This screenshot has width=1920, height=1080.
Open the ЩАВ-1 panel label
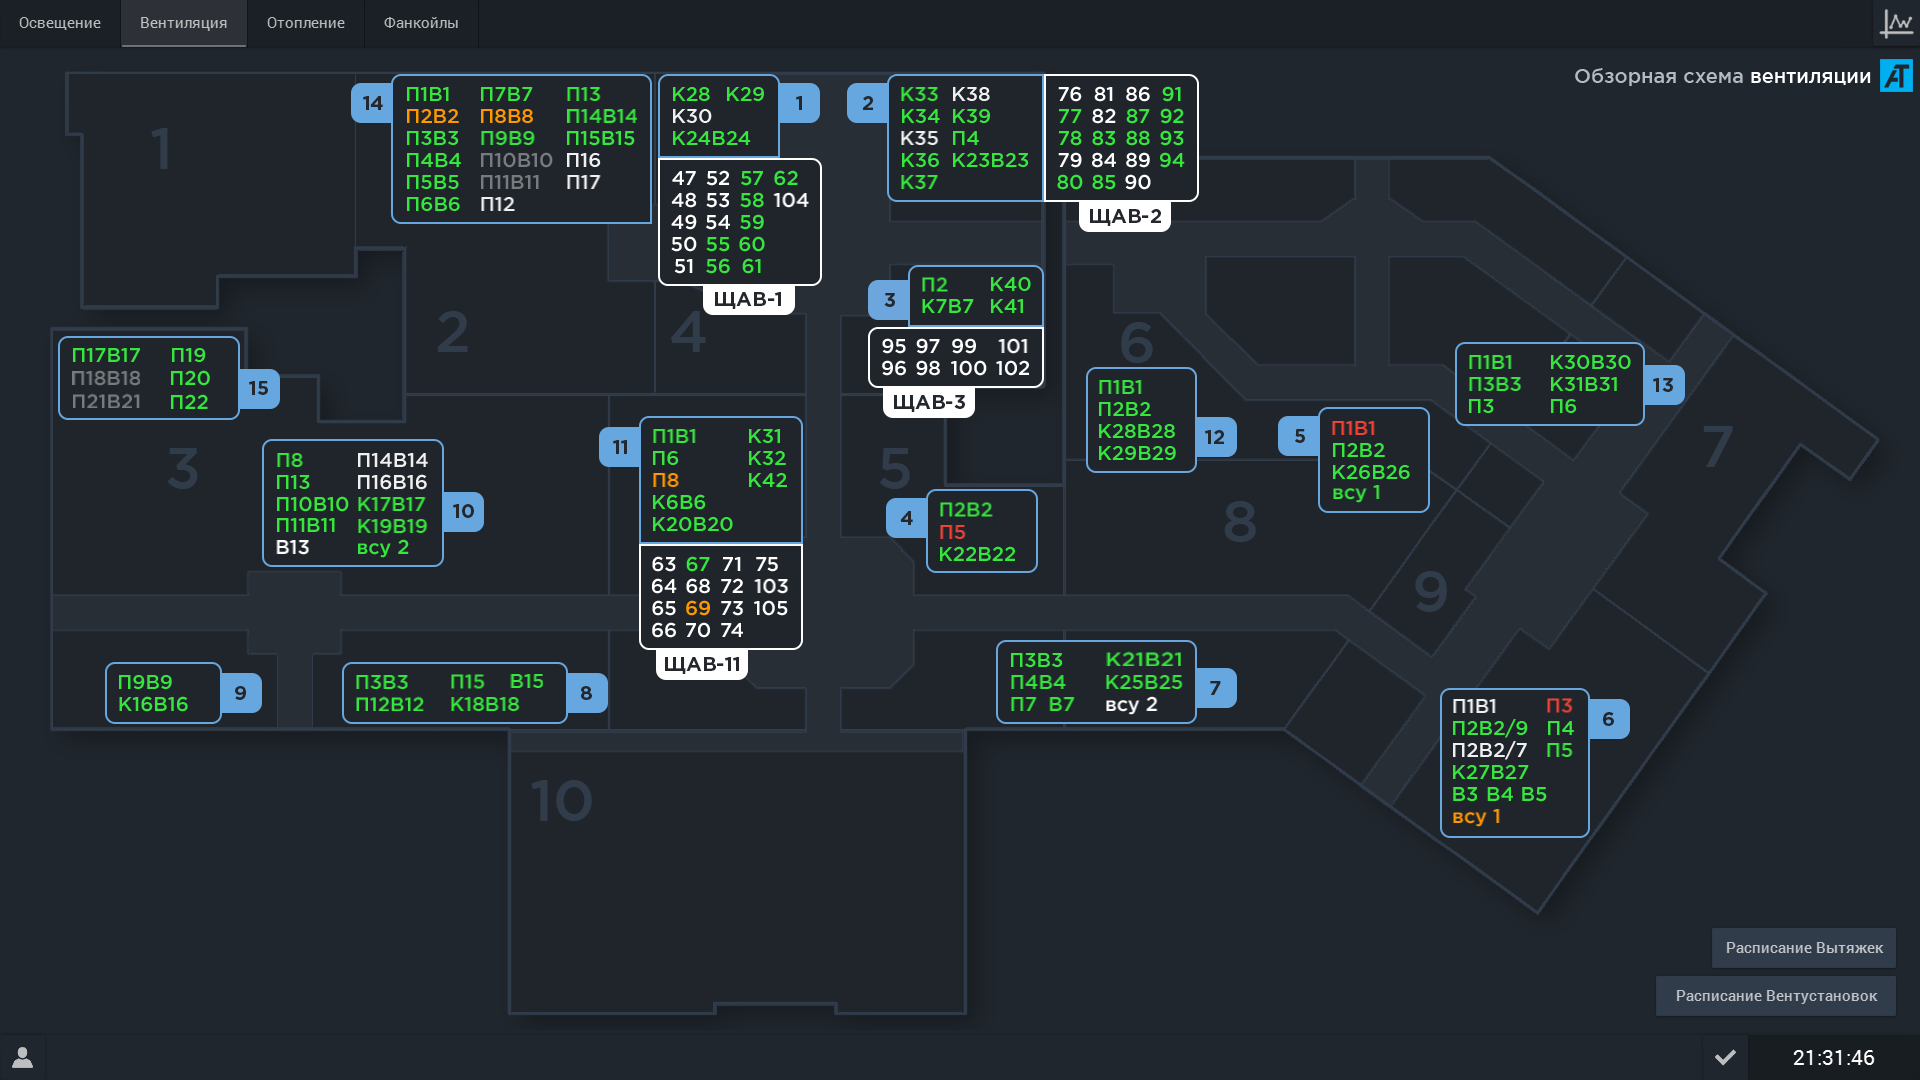(x=748, y=299)
